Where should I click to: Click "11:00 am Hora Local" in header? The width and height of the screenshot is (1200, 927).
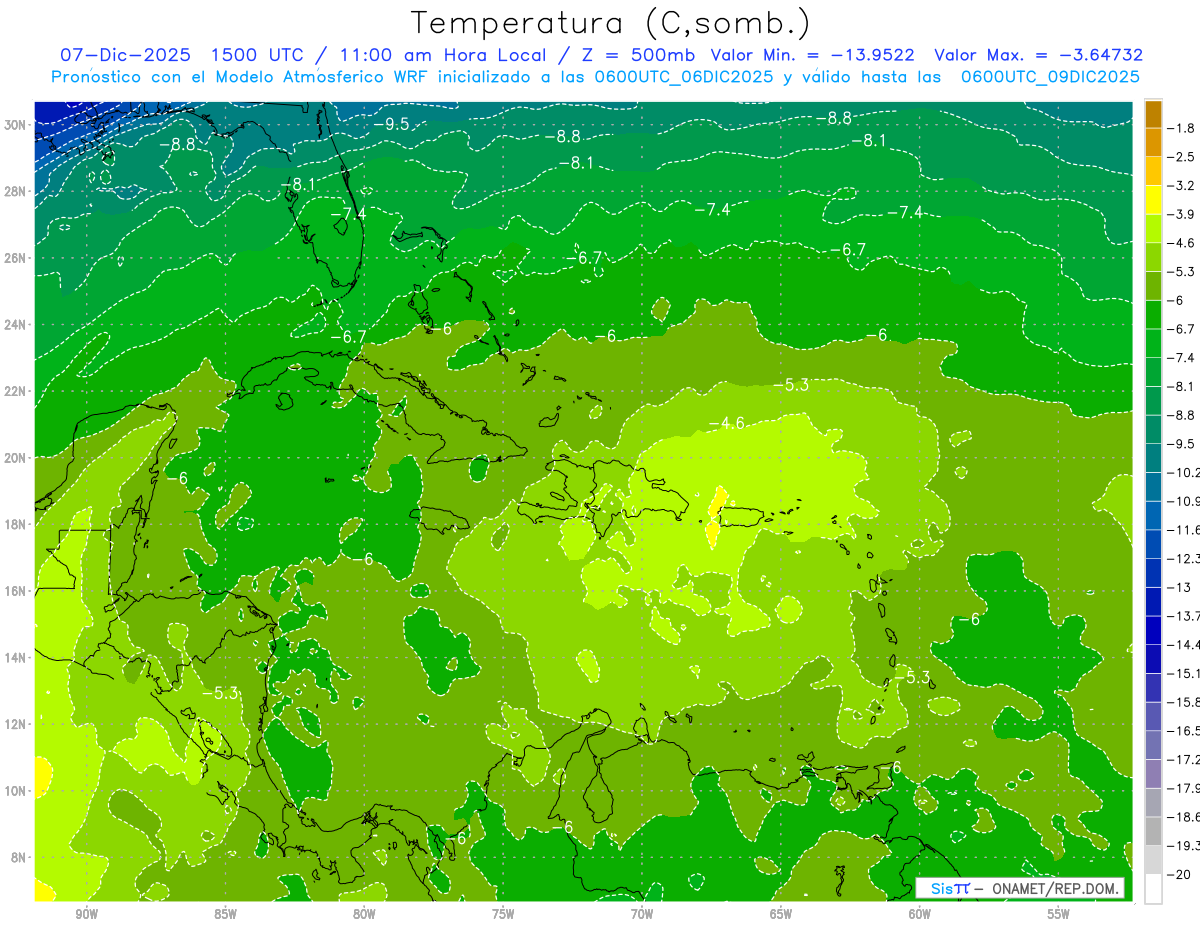(x=439, y=55)
